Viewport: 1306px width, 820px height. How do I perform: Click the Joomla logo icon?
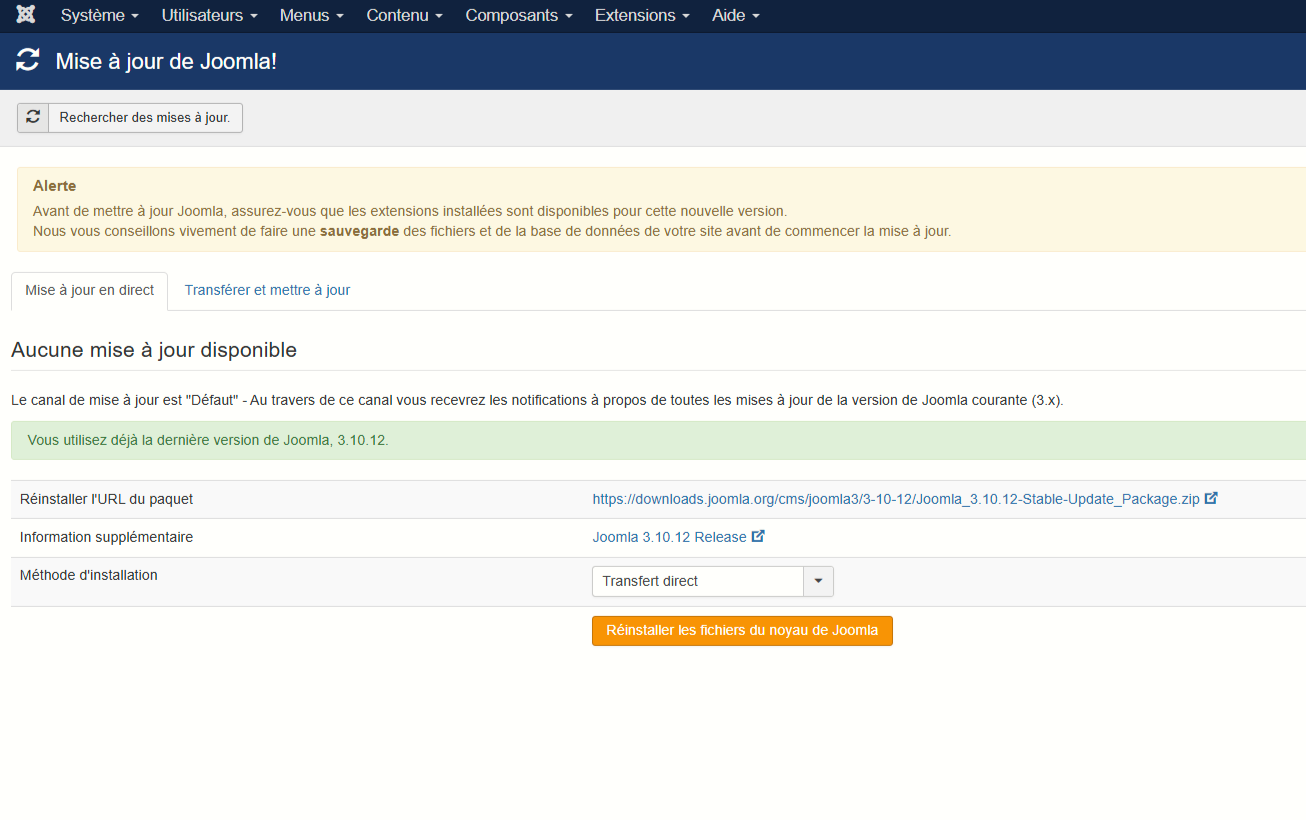26,15
